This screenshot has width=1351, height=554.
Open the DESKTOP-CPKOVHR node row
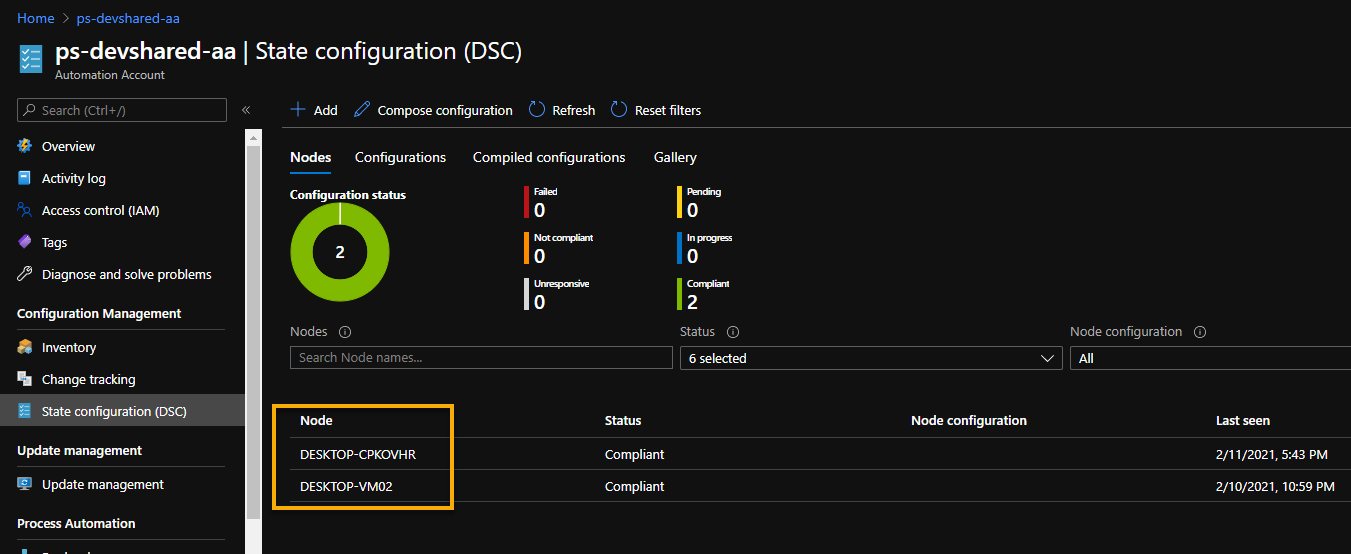358,454
